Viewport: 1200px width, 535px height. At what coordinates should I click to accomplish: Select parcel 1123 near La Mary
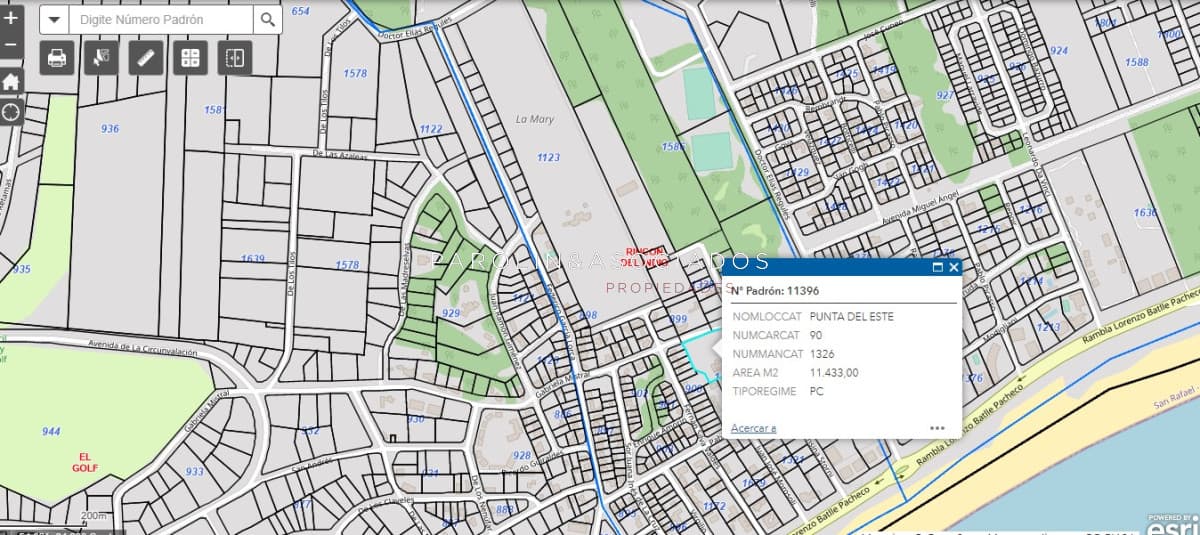[548, 158]
